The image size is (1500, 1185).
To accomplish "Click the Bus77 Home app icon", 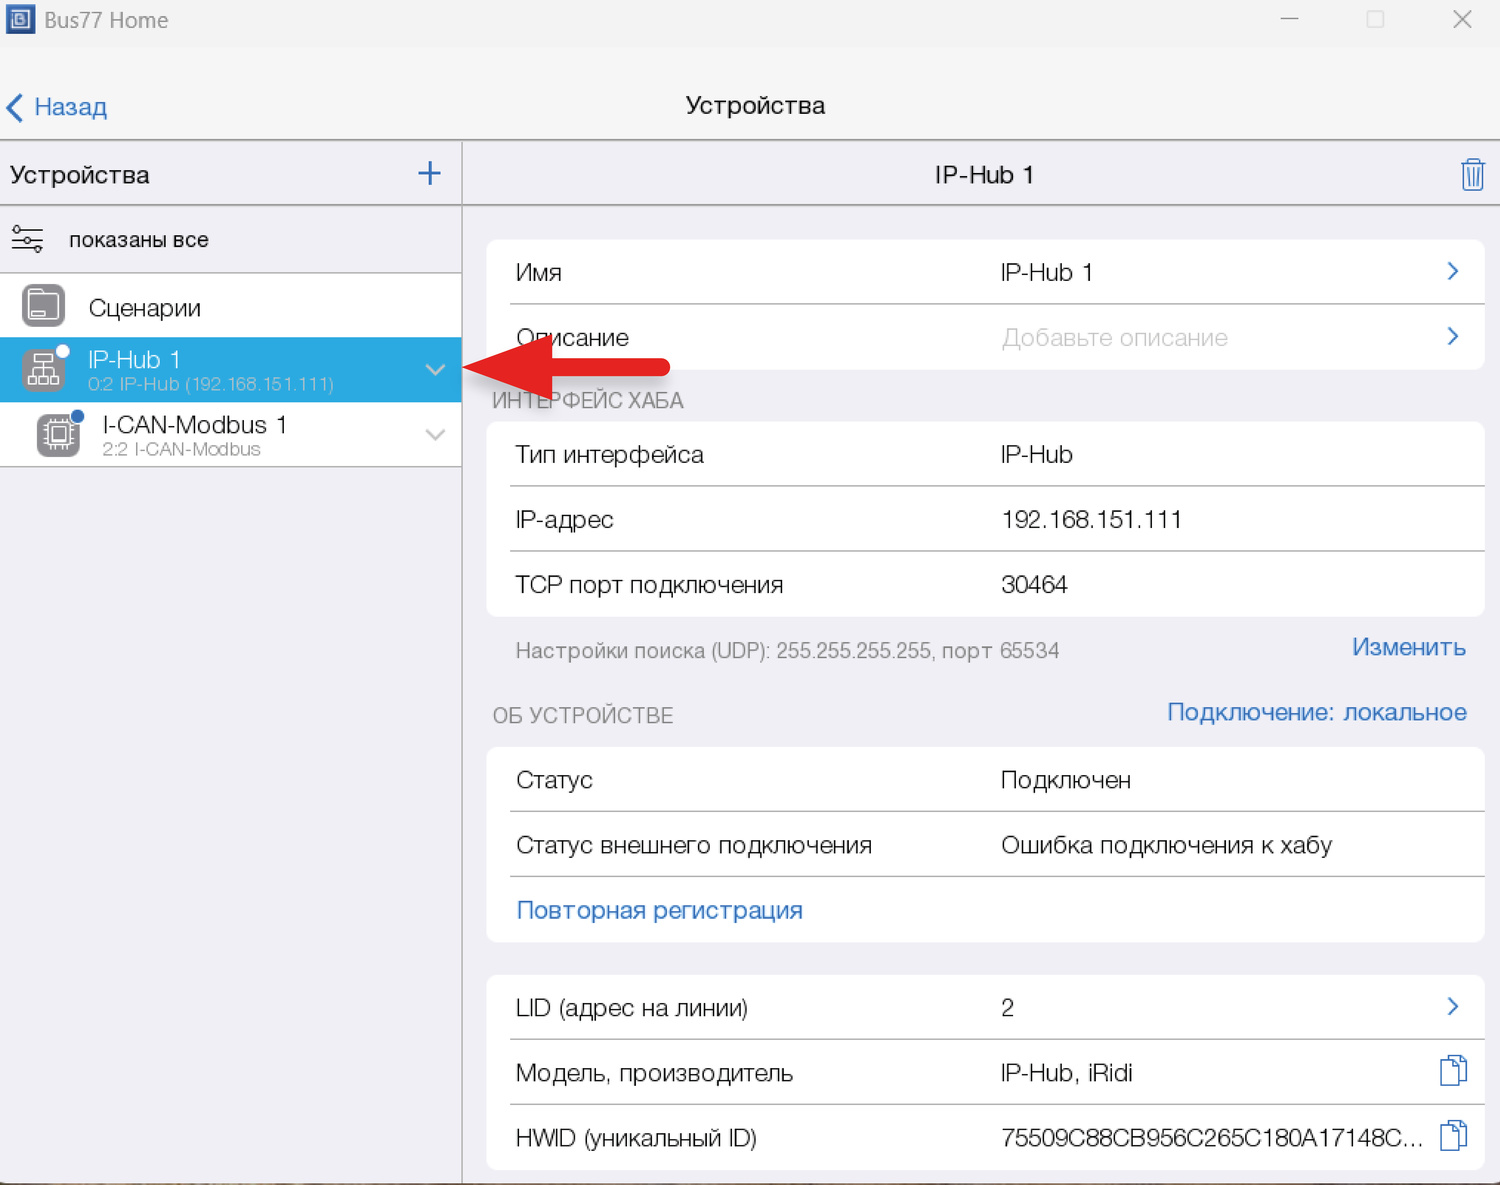I will click(x=20, y=20).
